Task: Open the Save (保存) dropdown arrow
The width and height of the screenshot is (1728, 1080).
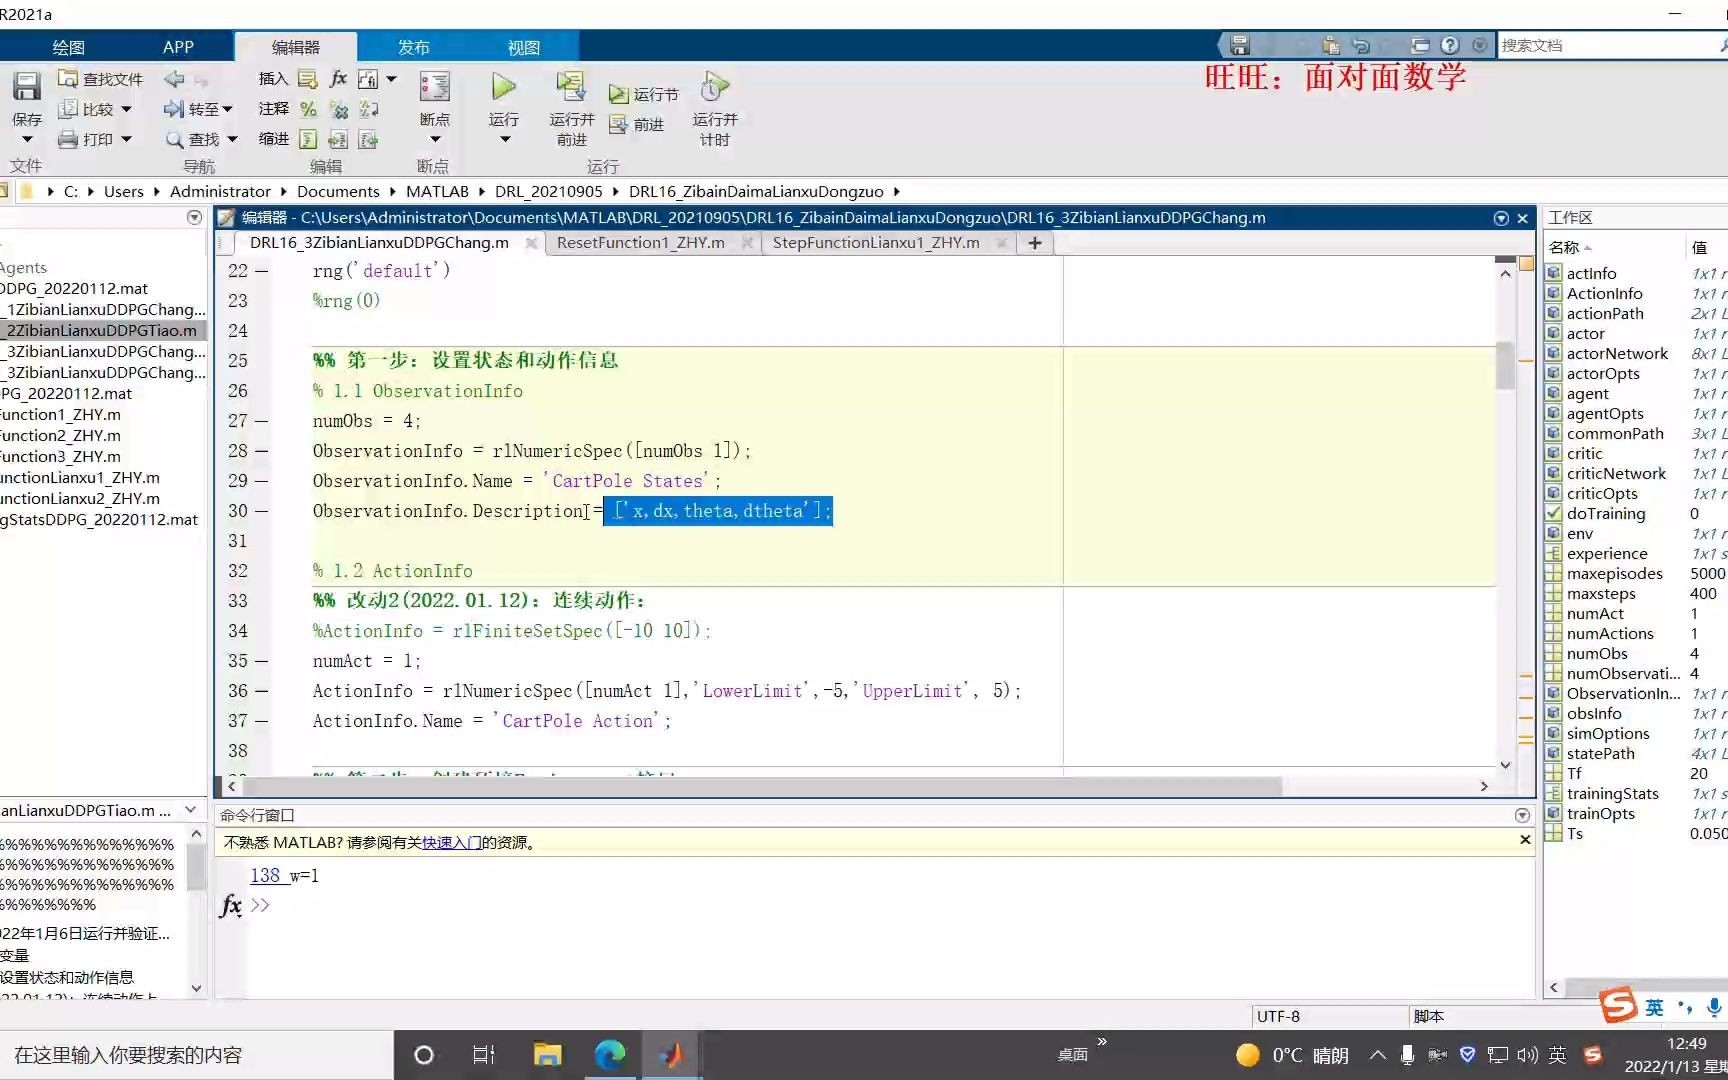Action: (27, 140)
